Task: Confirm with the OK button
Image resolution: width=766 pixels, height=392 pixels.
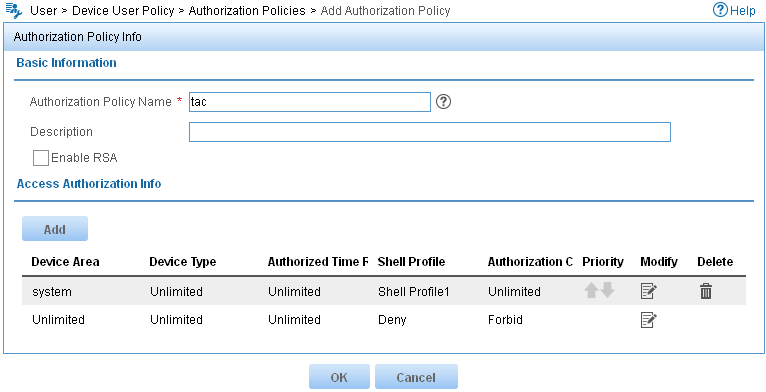Action: coord(339,377)
